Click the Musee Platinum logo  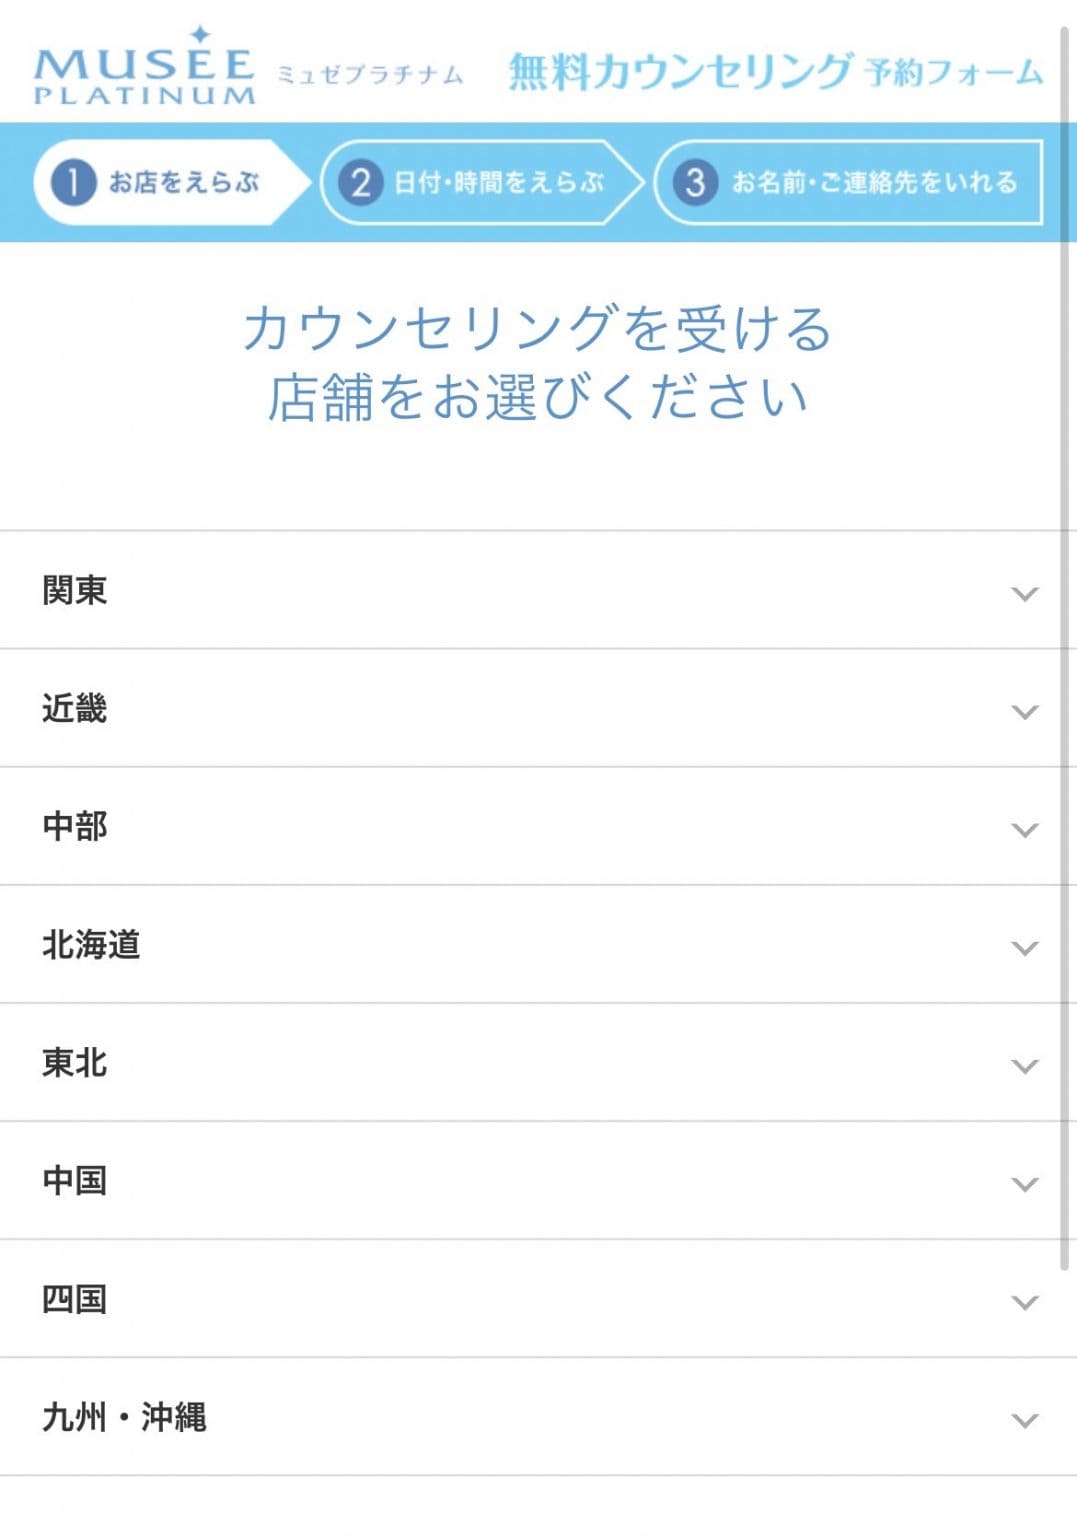pyautogui.click(x=145, y=66)
